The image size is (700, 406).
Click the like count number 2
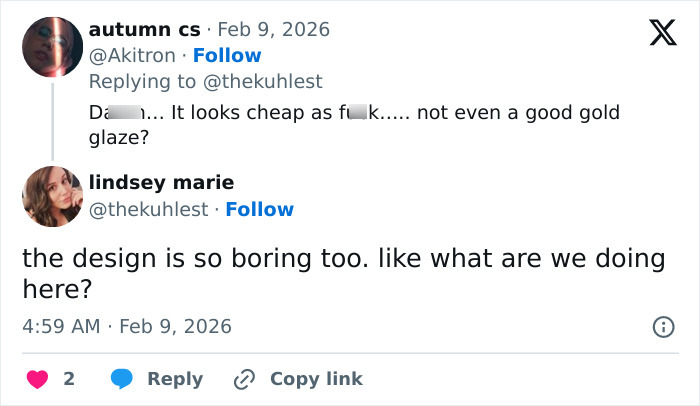click(x=69, y=379)
